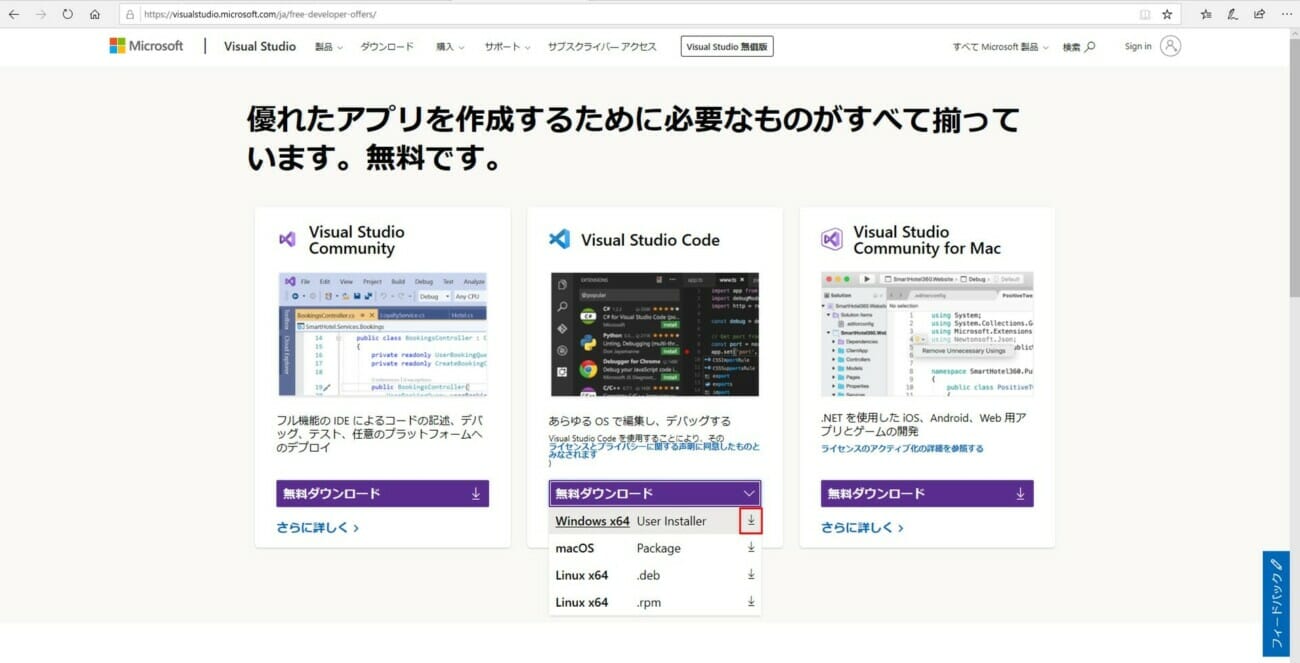The width and height of the screenshot is (1300, 663).
Task: Click Visual Studio Community screenshot thumbnail
Action: click(382, 334)
